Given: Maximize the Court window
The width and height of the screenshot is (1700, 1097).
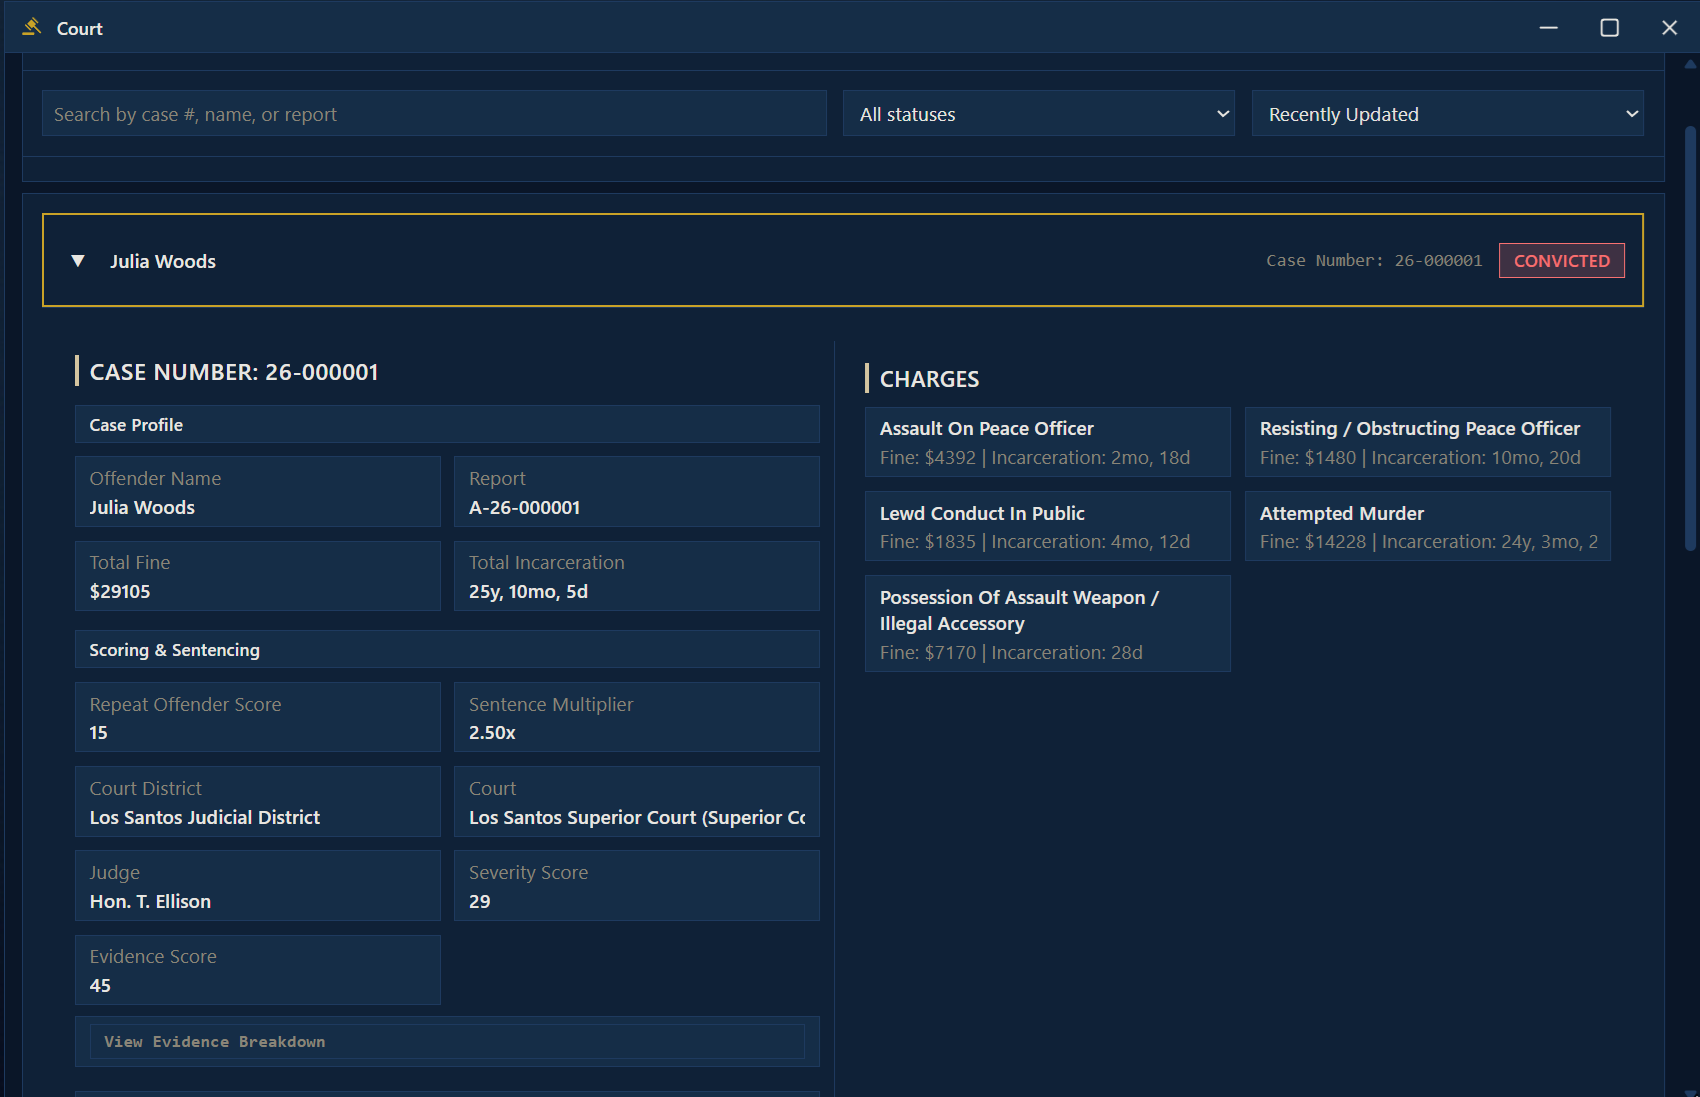Looking at the screenshot, I should 1609,28.
